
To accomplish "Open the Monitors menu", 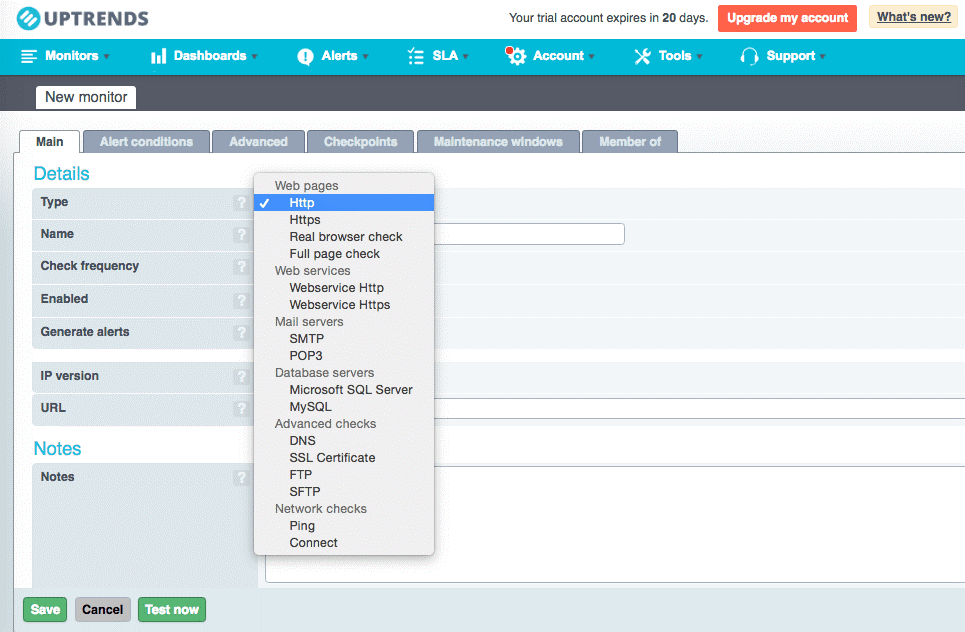I will (x=65, y=56).
